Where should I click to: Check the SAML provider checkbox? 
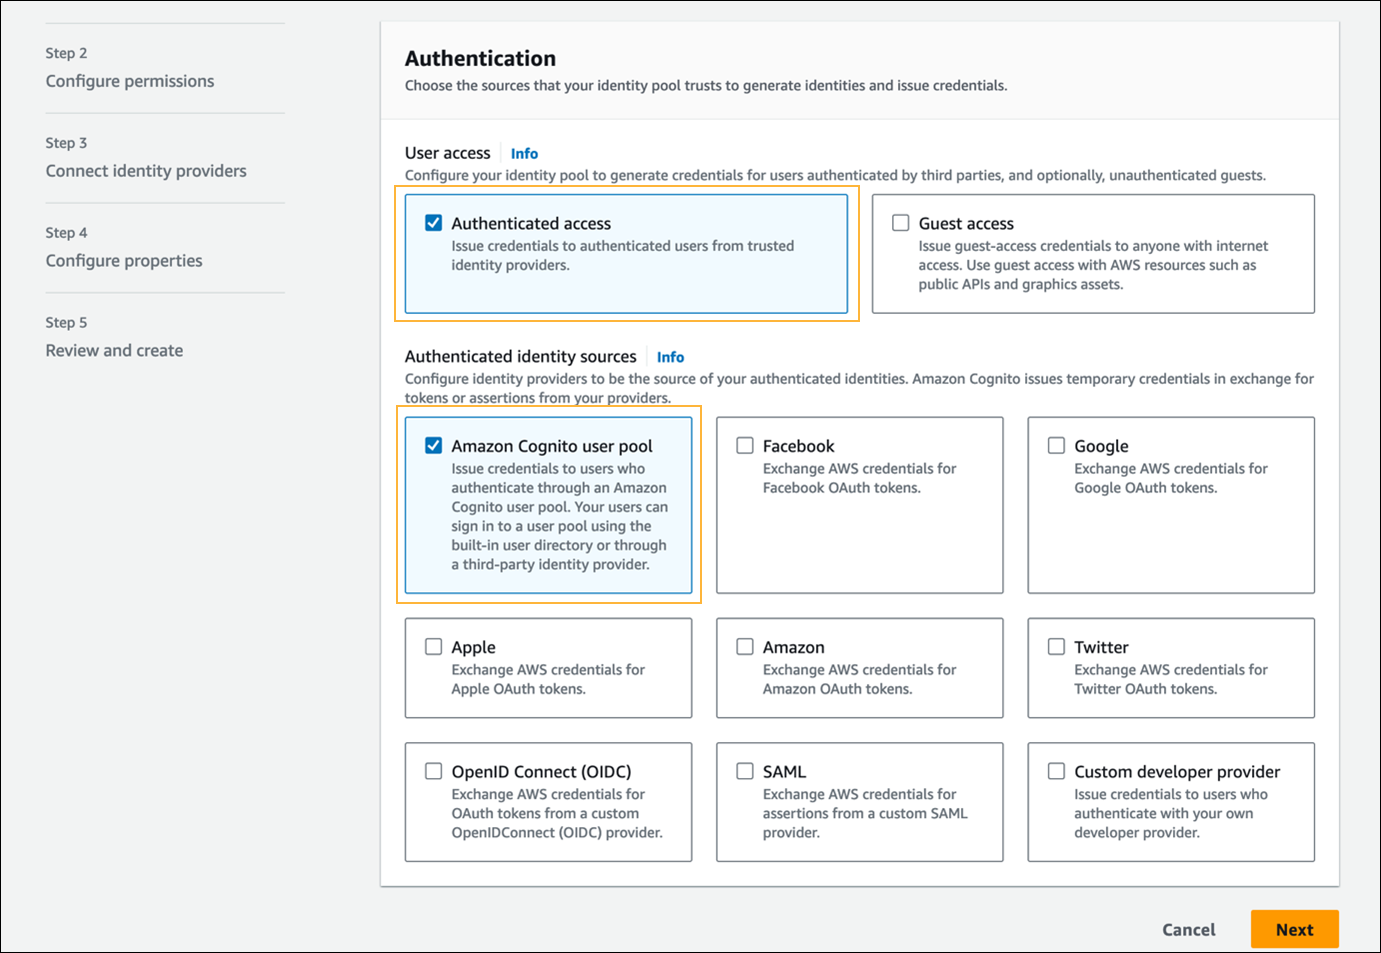pos(745,771)
